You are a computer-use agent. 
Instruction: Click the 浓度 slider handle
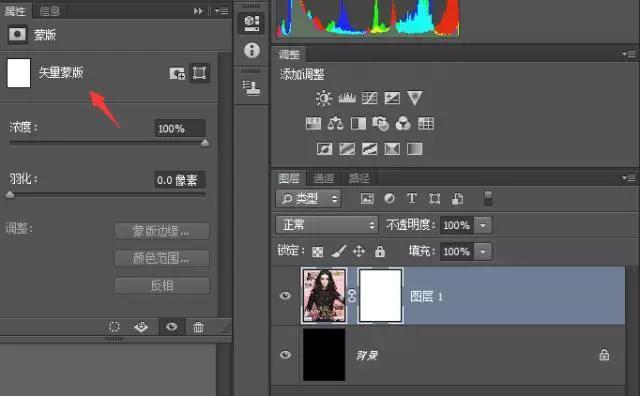pos(205,142)
